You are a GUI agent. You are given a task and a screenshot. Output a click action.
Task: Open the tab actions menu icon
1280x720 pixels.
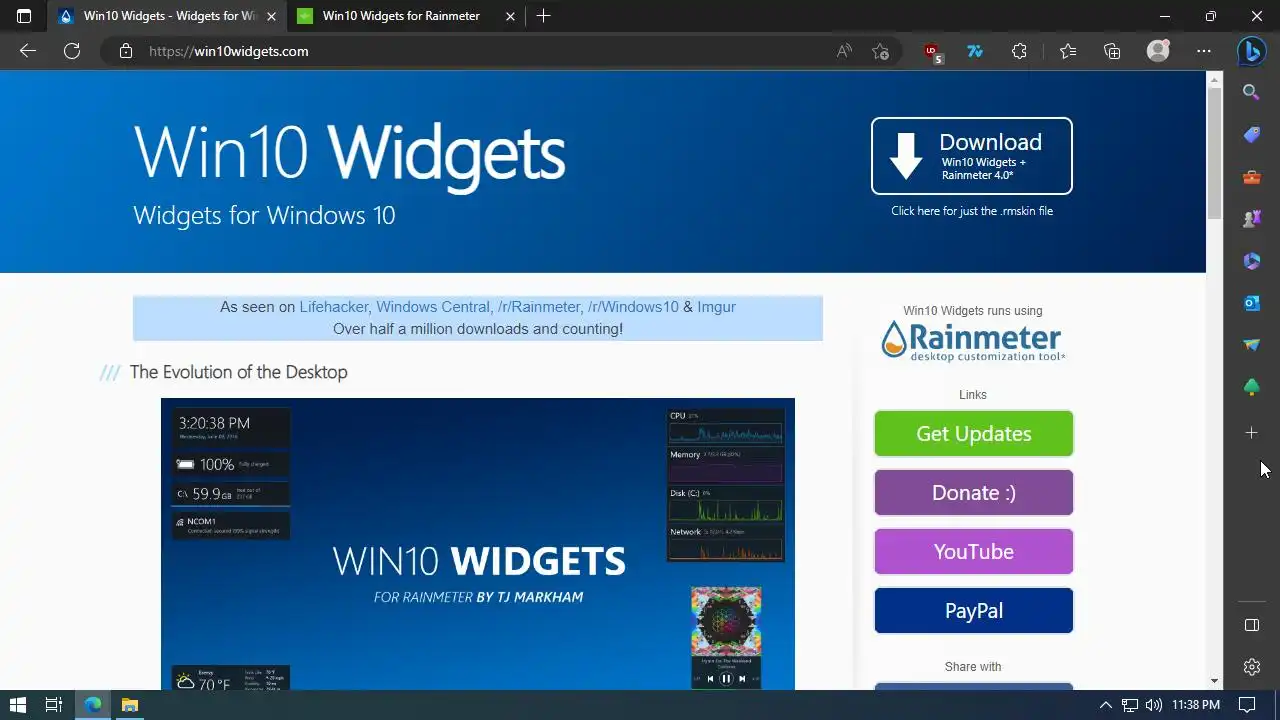coord(24,16)
